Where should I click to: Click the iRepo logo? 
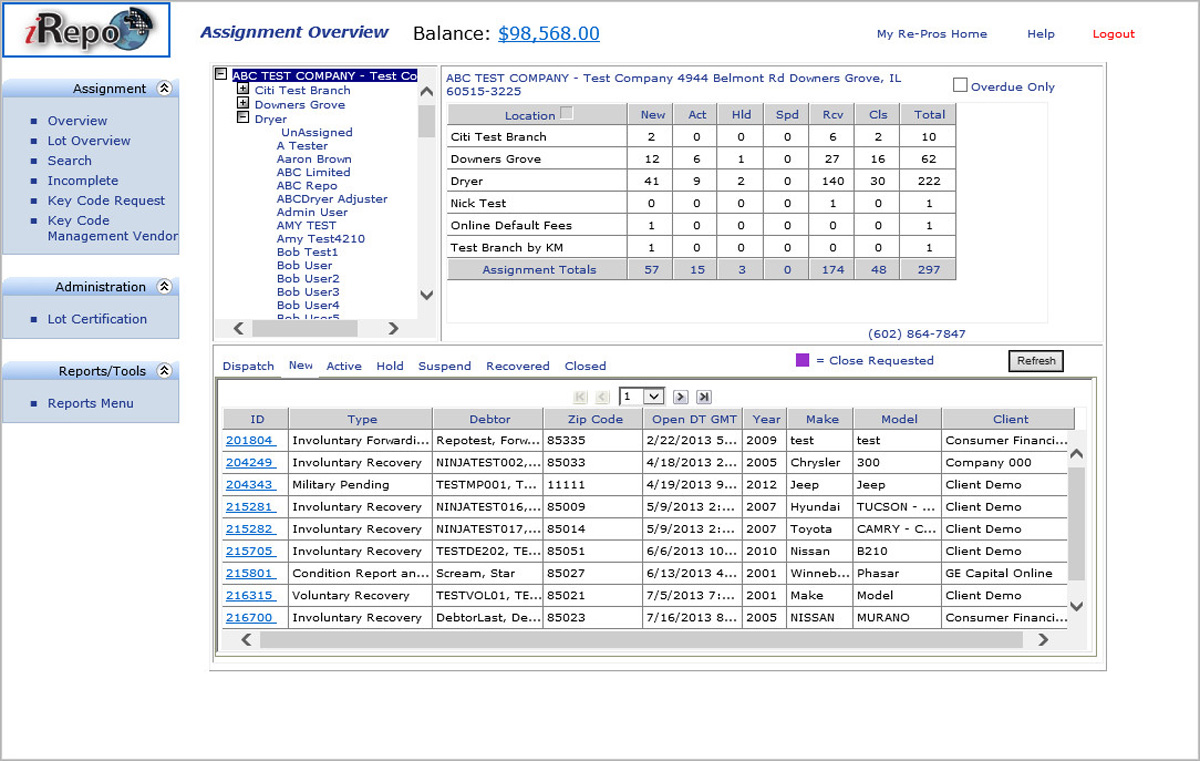[85, 30]
